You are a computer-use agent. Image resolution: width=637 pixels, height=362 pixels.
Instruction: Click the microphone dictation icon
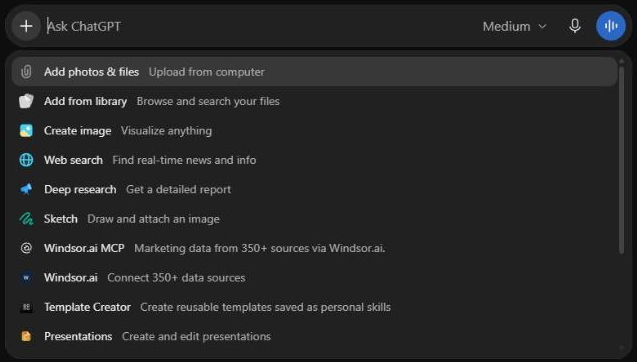coord(574,26)
